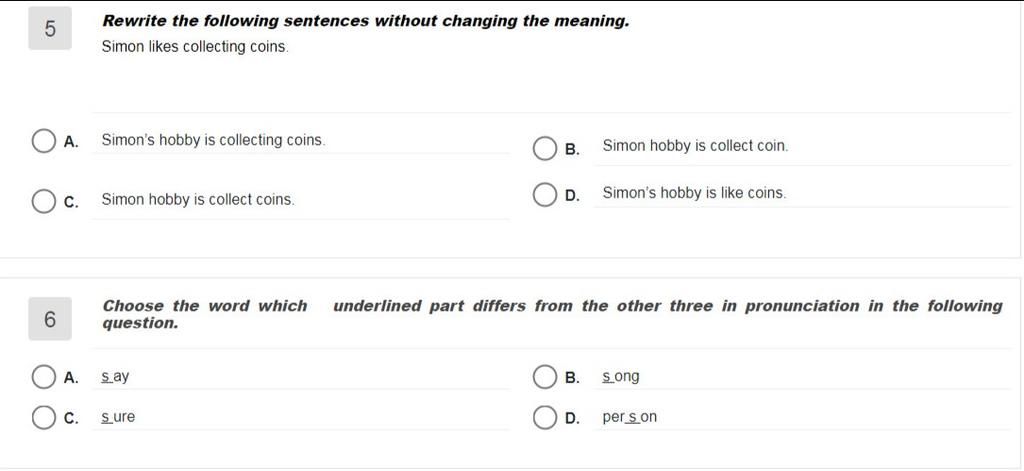The image size is (1024, 471).
Task: Click the answer word "person"
Action: (630, 417)
